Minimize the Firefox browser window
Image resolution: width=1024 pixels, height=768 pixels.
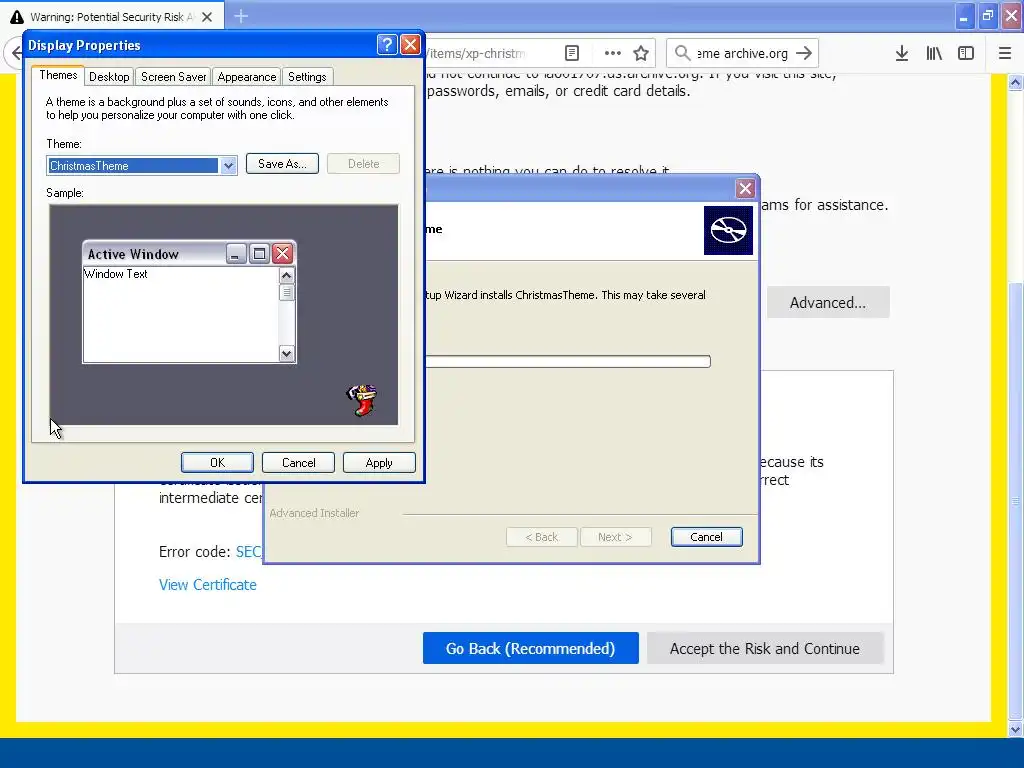point(964,16)
